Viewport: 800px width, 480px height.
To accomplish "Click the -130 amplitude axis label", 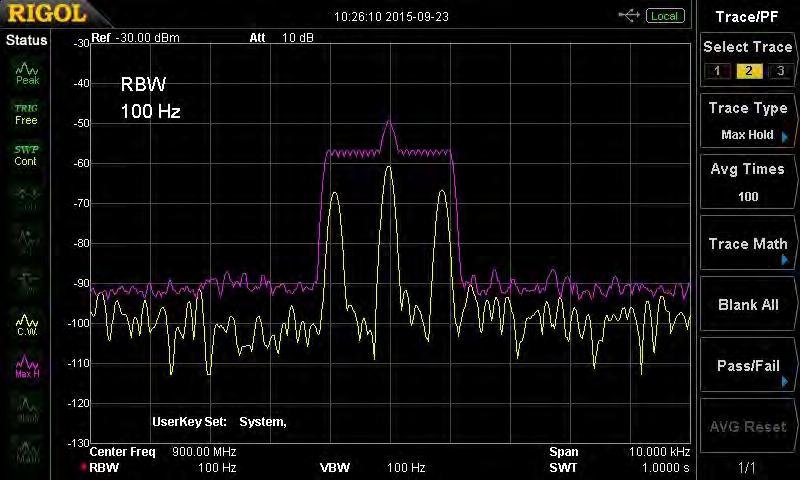I will click(x=79, y=443).
